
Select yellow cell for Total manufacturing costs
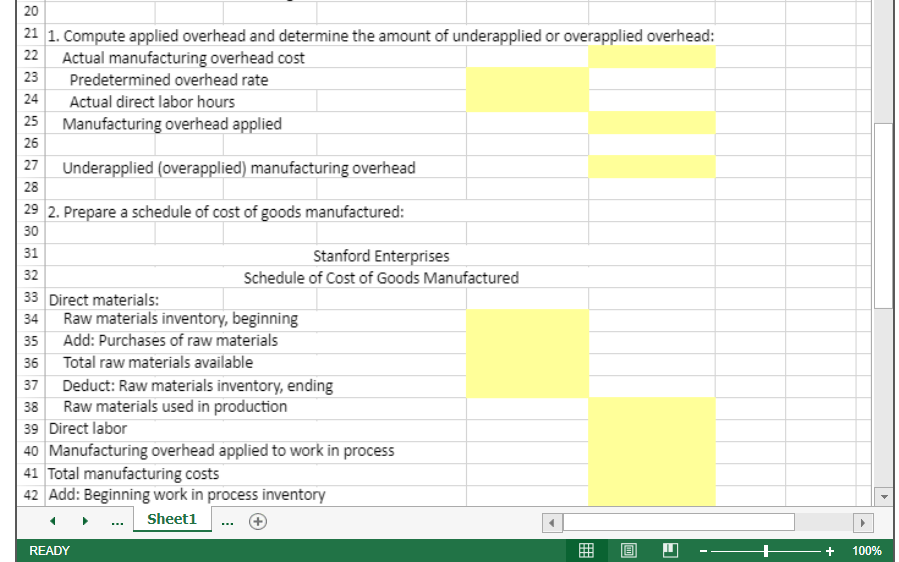point(652,475)
